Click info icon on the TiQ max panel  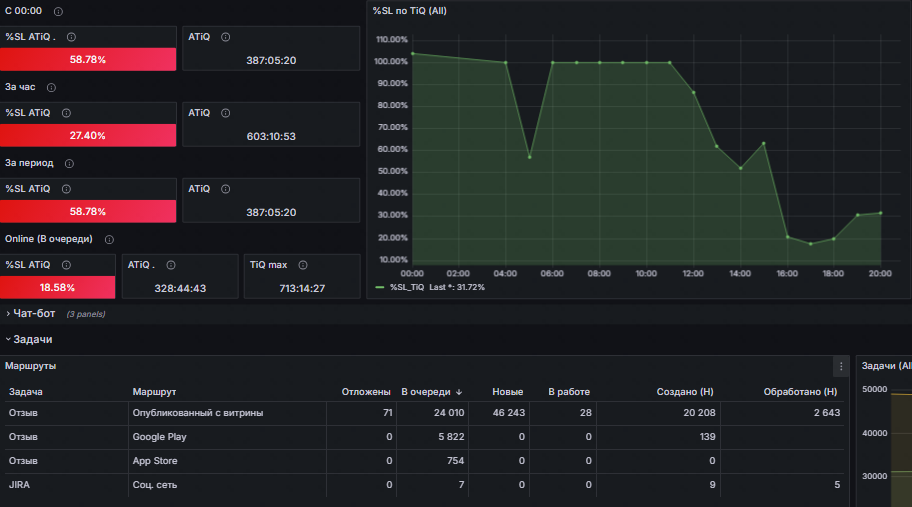pyautogui.click(x=303, y=265)
